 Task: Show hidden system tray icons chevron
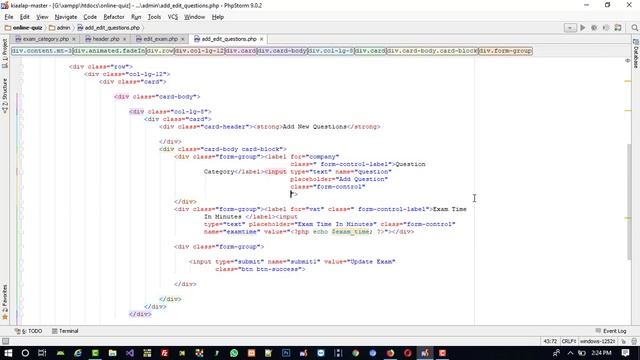(x=570, y=353)
